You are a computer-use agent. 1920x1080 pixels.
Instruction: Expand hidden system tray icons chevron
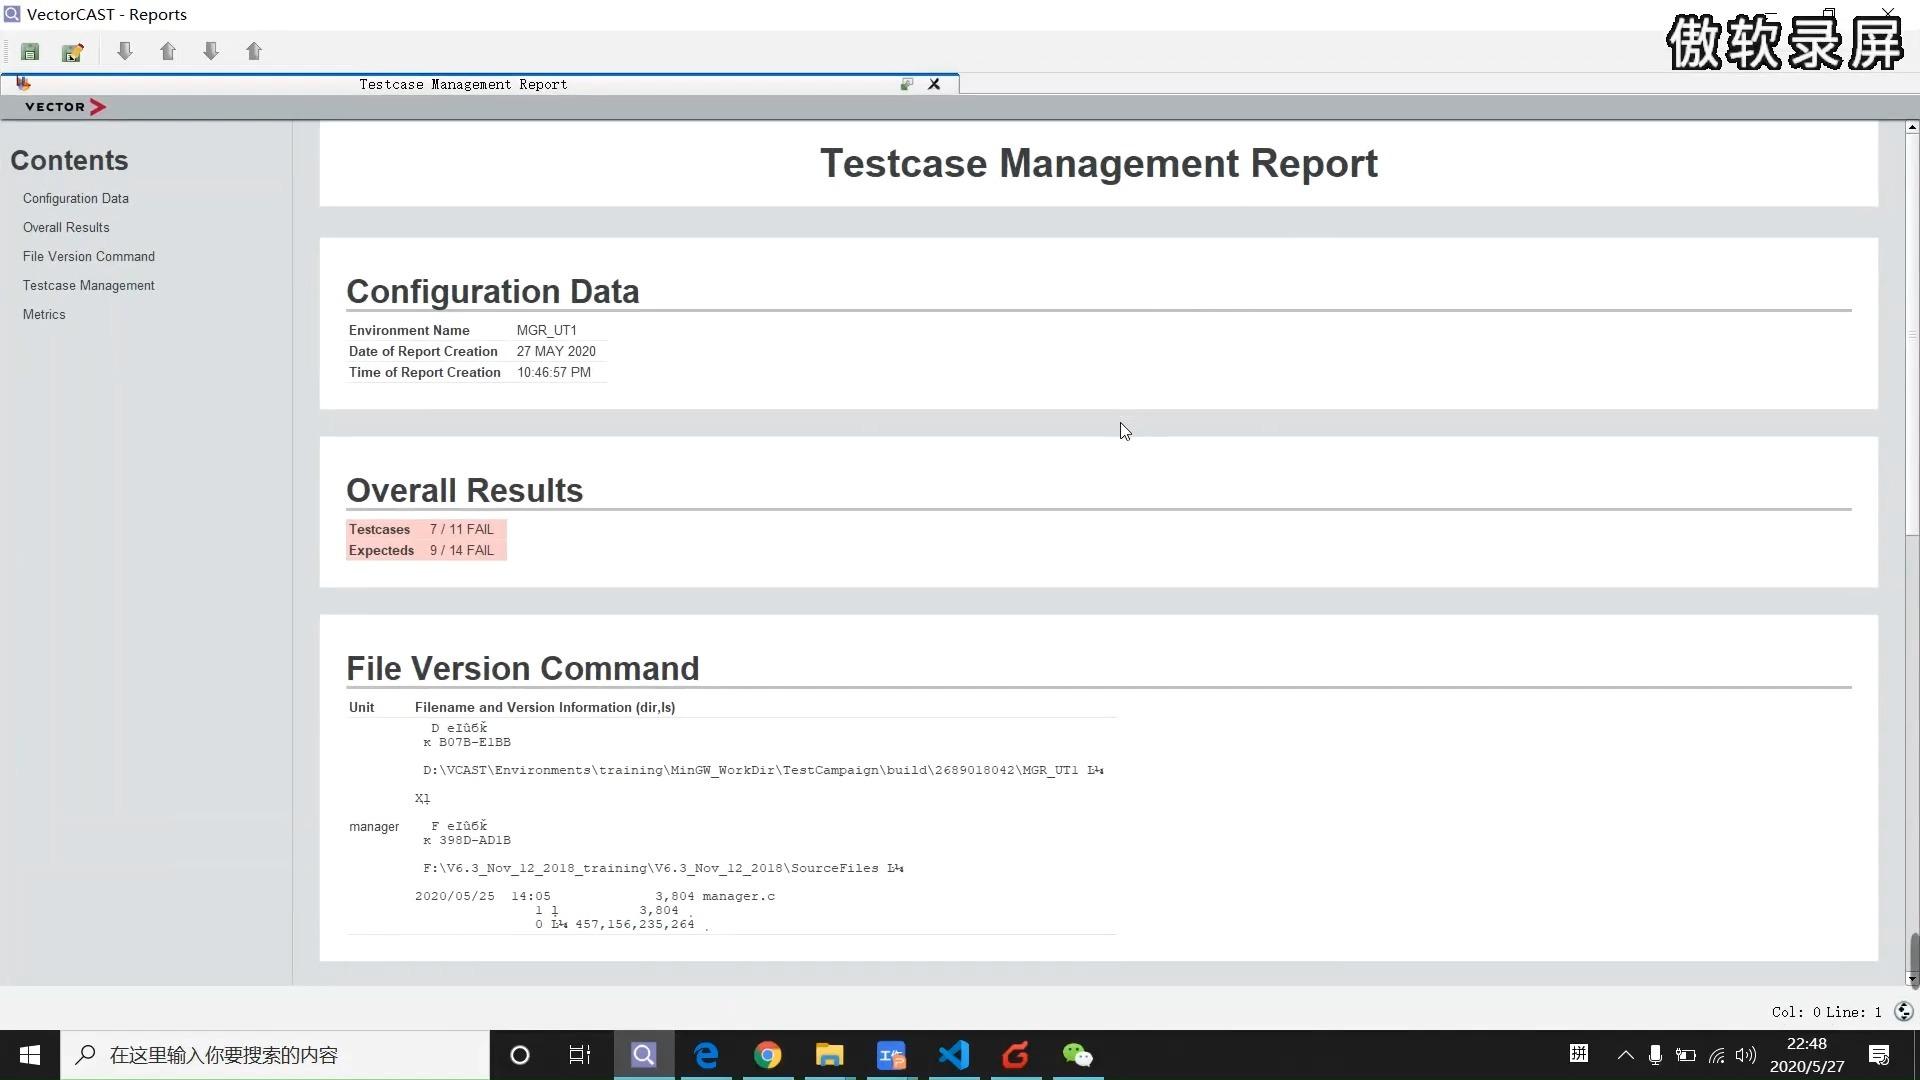pos(1625,1055)
